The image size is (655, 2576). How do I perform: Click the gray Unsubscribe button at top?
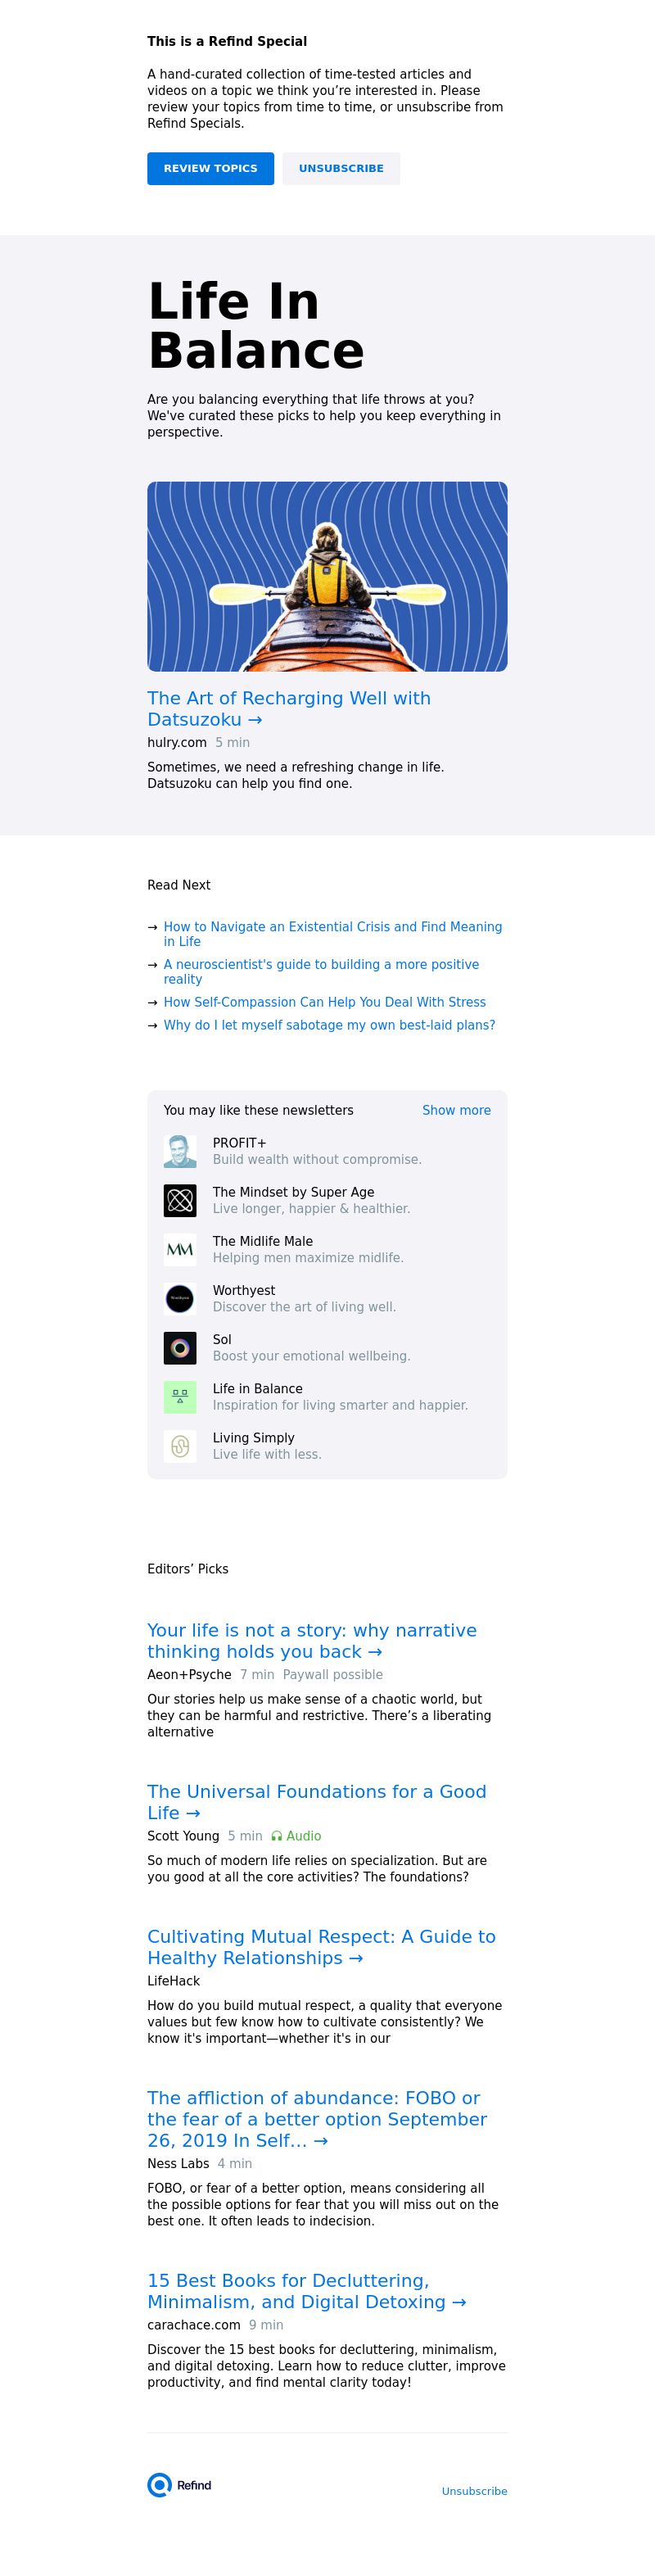pyautogui.click(x=341, y=168)
